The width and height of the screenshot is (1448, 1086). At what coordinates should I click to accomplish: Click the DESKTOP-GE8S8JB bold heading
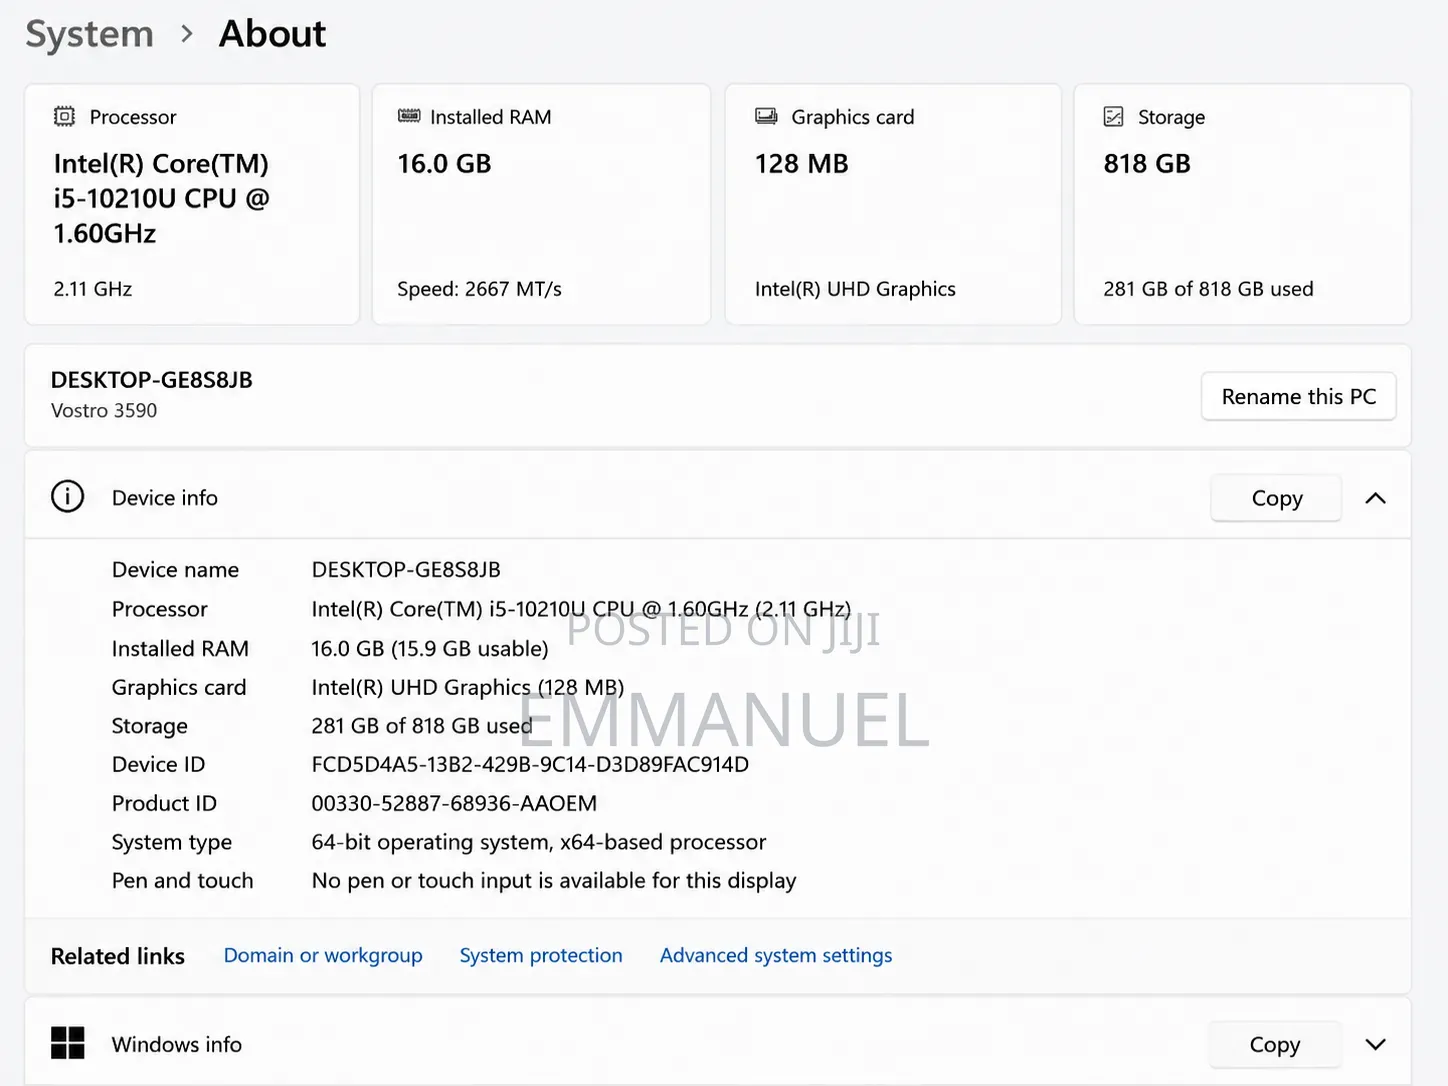pos(152,380)
